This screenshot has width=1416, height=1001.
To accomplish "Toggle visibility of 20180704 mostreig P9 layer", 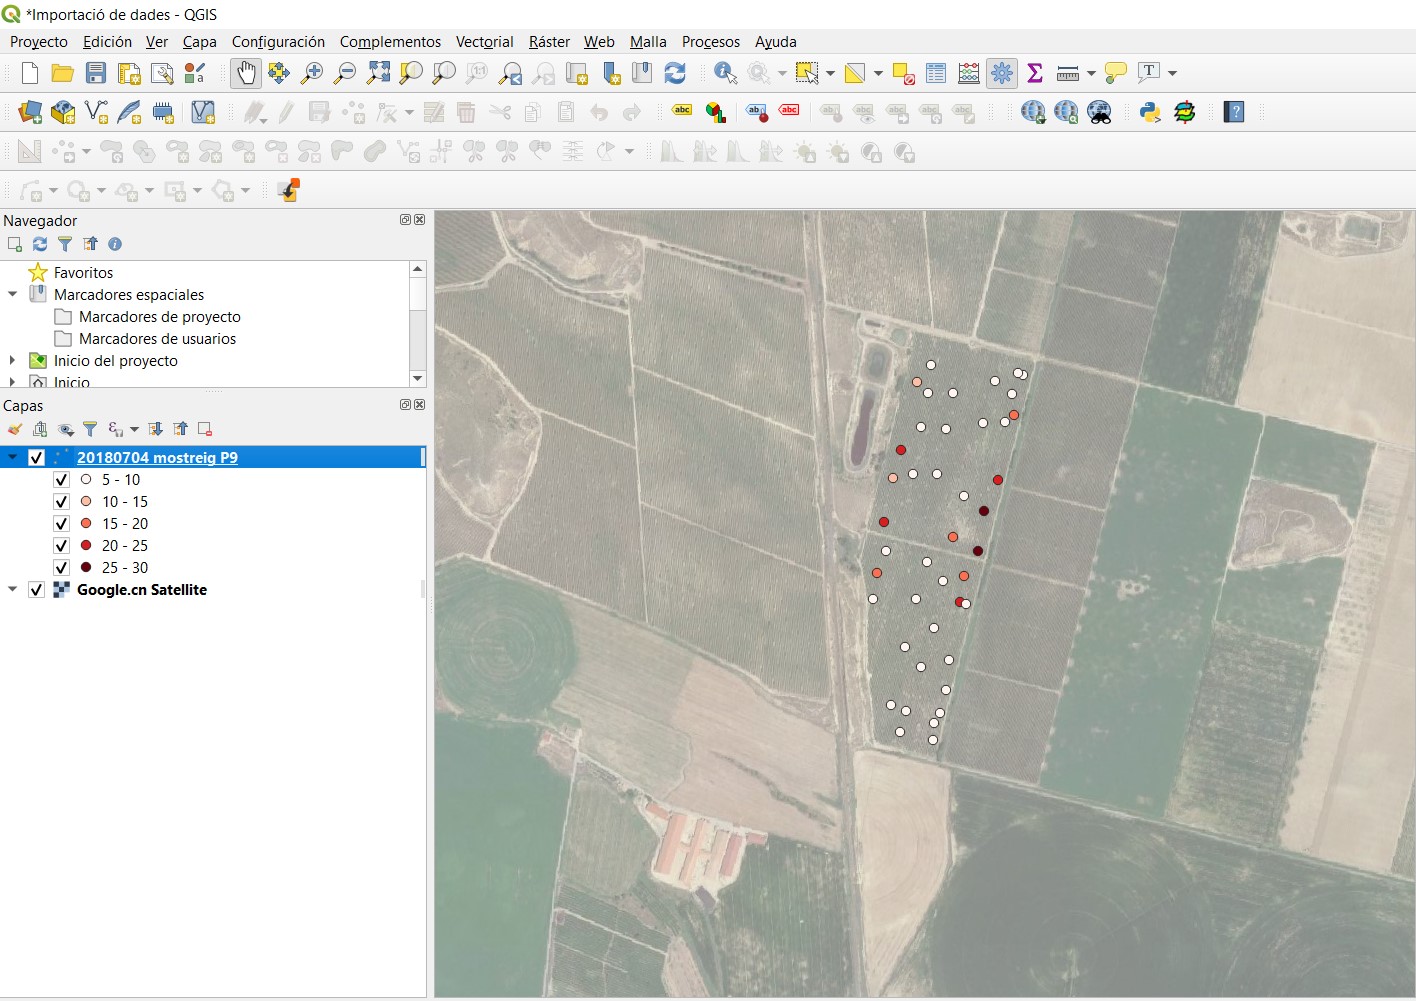I will [x=37, y=457].
